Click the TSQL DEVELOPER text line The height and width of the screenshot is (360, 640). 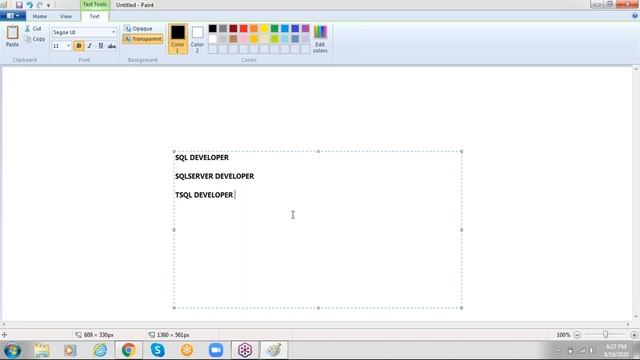tap(204, 195)
